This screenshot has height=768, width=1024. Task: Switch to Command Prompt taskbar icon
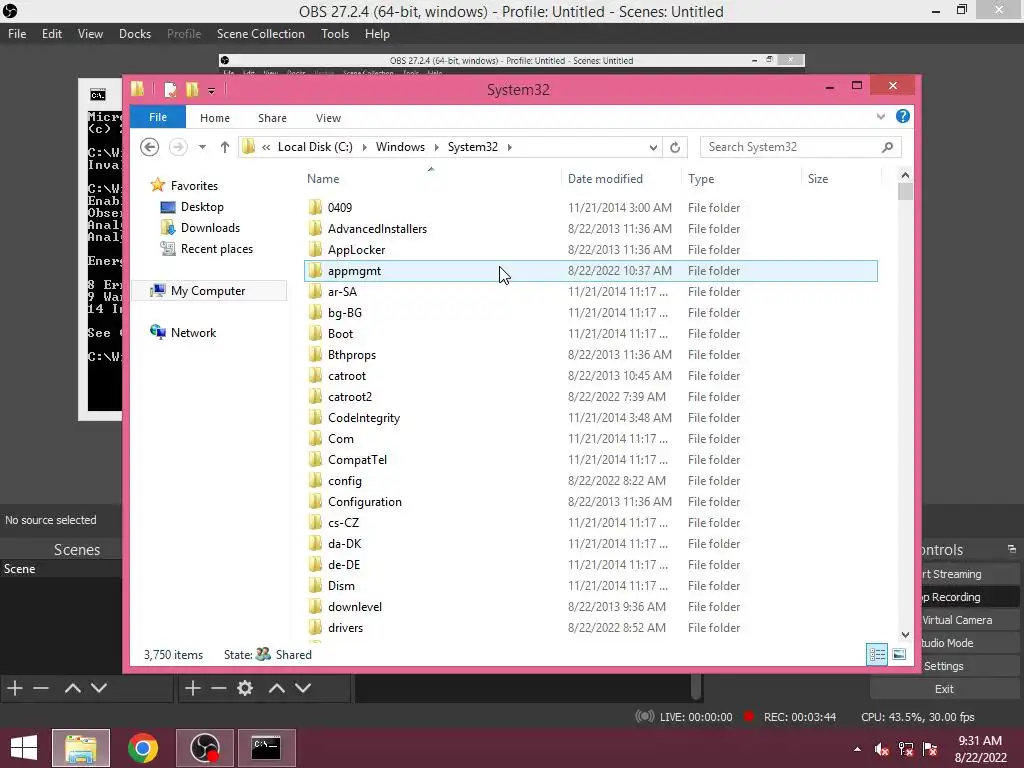click(x=266, y=748)
